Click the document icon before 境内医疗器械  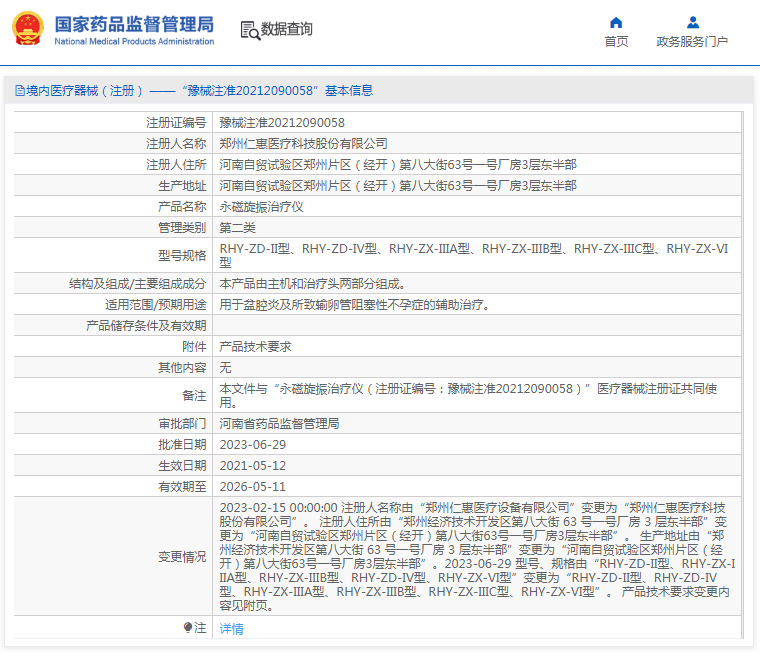point(20,91)
